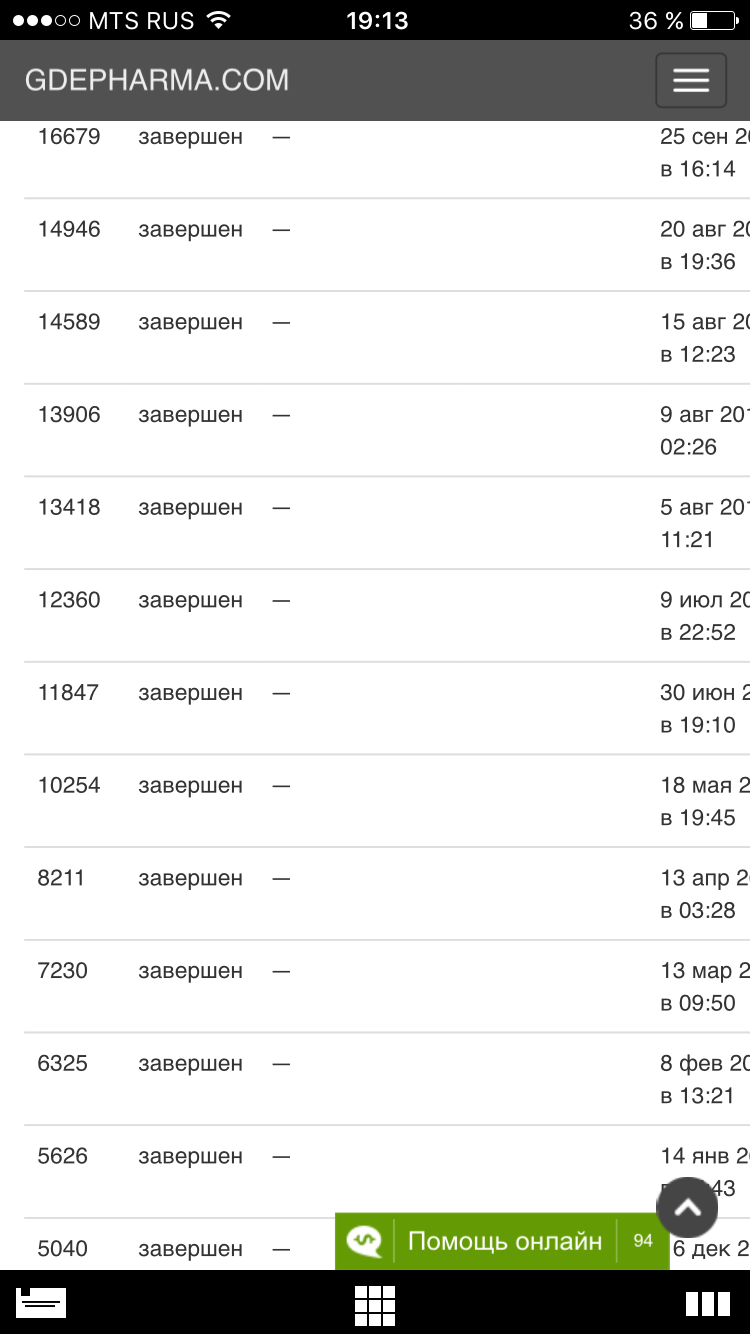Select order number 16679
Viewport: 750px width, 1334px height.
pos(69,137)
